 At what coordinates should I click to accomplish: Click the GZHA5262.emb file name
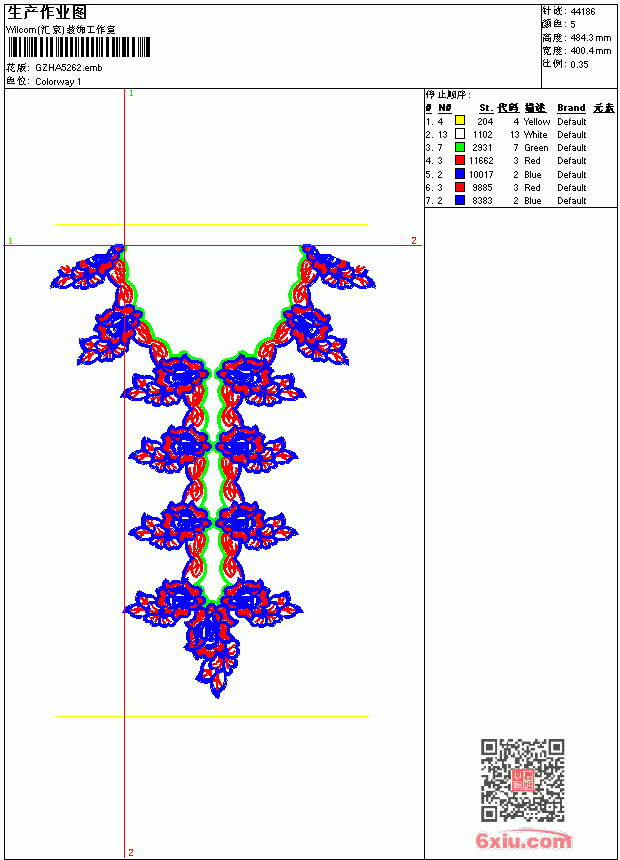69,67
